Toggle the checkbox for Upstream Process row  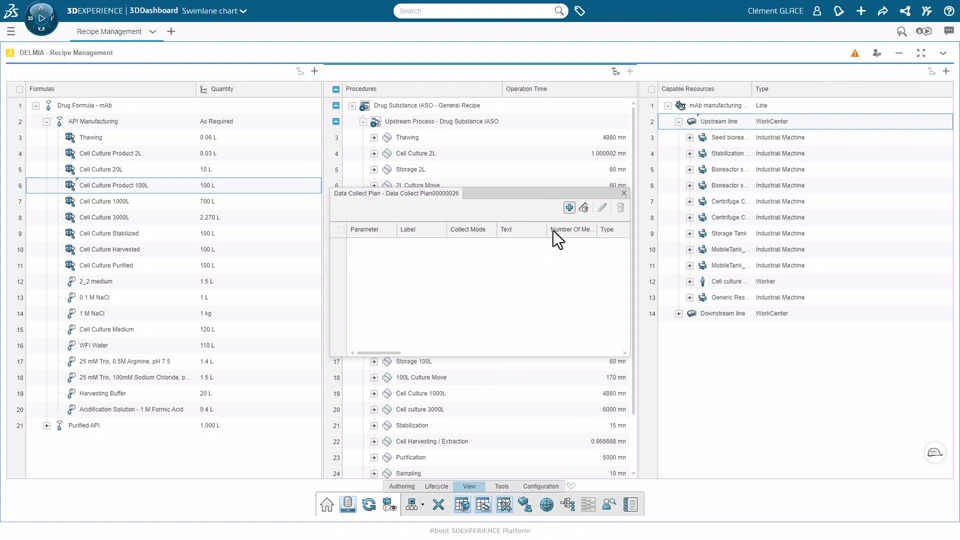336,121
